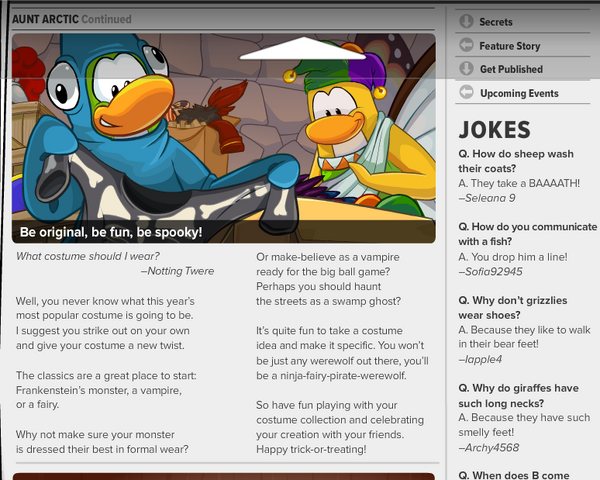Click the joke 'When does B come'
This screenshot has width=600, height=480.
514,475
